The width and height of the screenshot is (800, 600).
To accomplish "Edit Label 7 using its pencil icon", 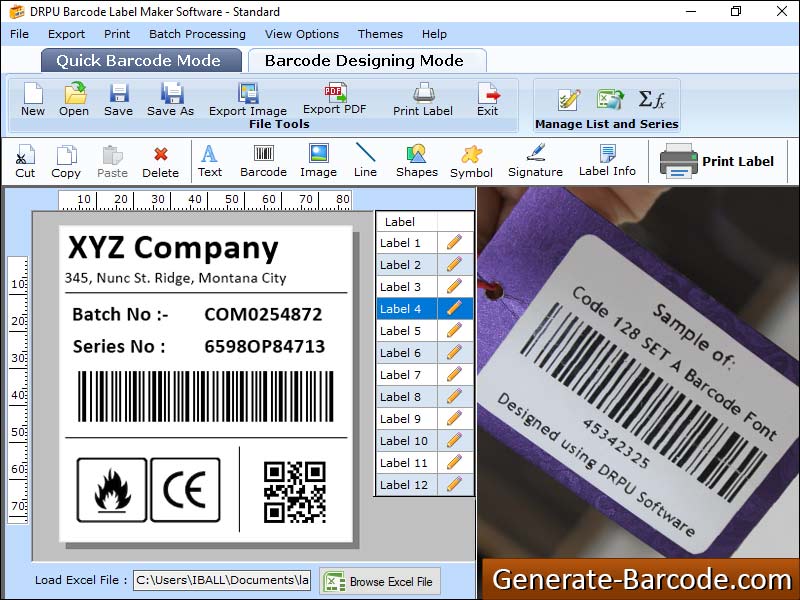I will pos(455,374).
